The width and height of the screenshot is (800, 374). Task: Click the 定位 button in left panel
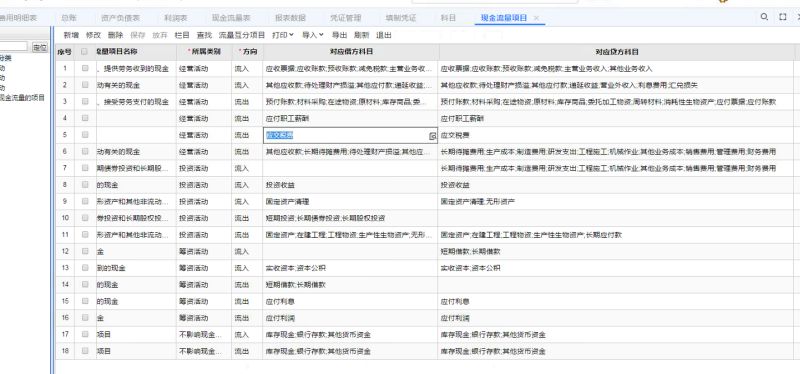coord(40,47)
